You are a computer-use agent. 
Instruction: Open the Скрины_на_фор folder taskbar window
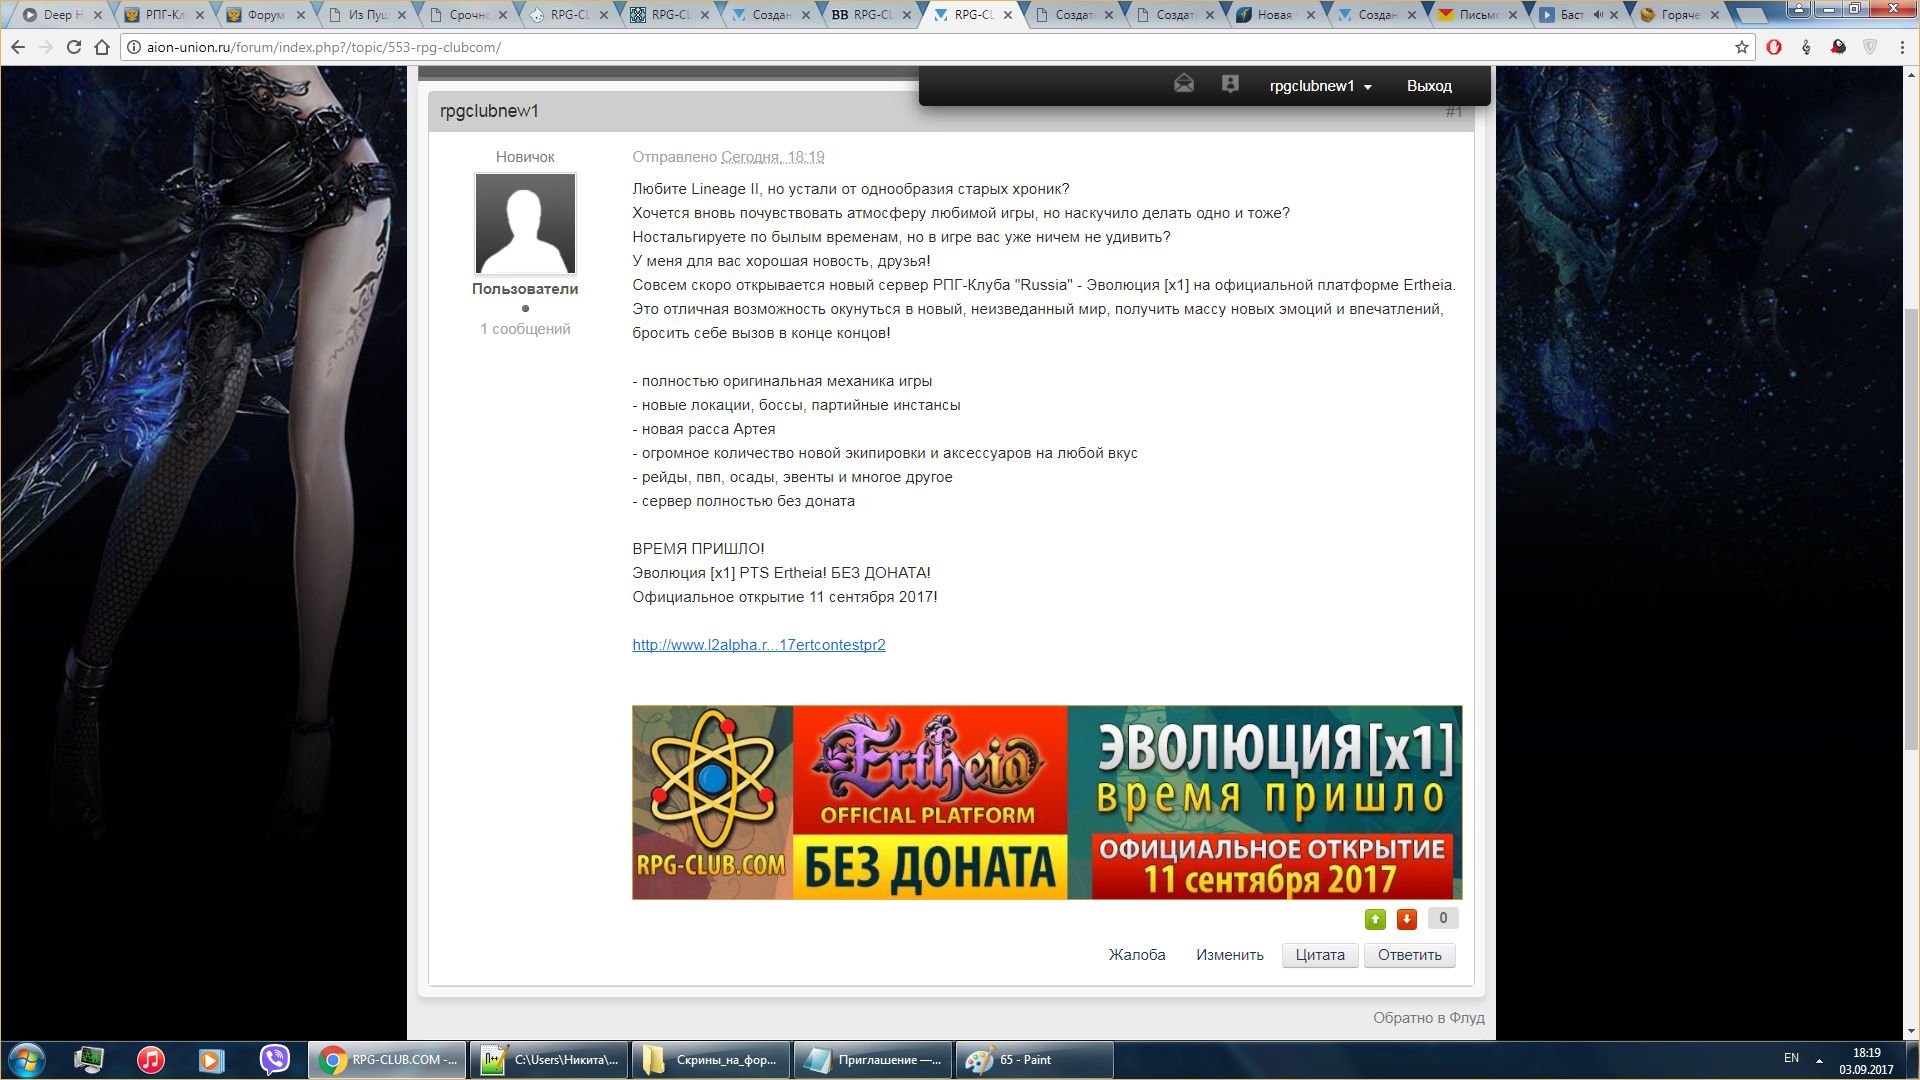click(x=711, y=1060)
